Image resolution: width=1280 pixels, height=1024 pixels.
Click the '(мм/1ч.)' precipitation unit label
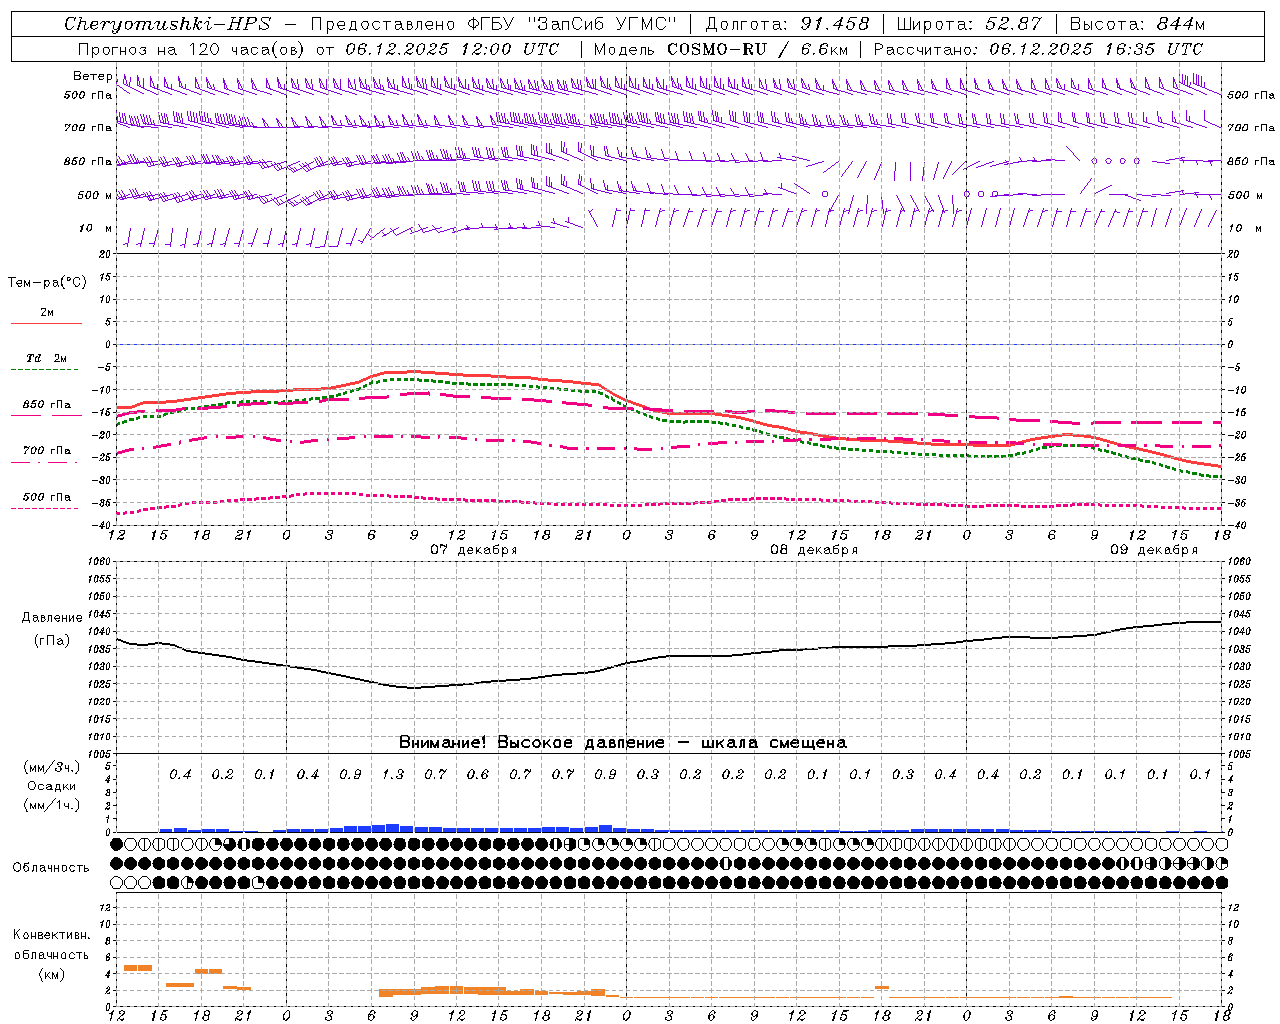(x=52, y=805)
